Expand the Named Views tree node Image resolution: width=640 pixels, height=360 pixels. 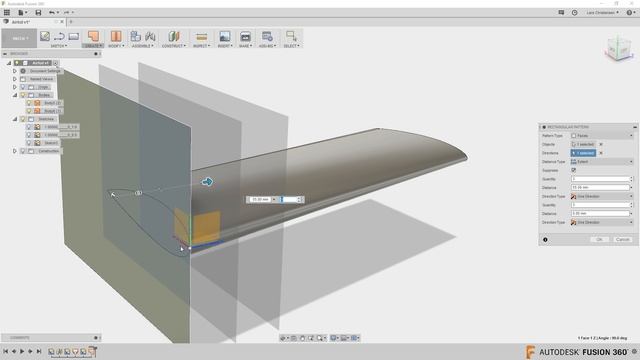tap(15, 79)
